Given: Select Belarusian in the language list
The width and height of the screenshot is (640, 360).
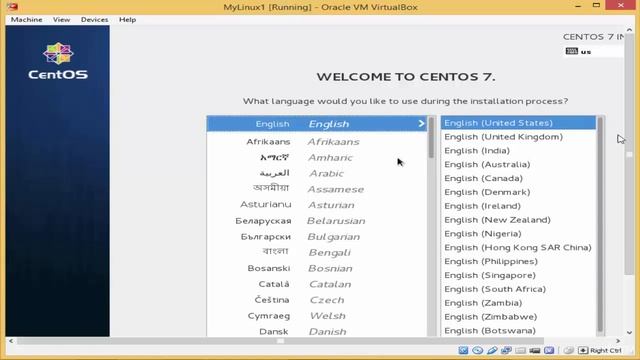Looking at the screenshot, I should (317, 221).
